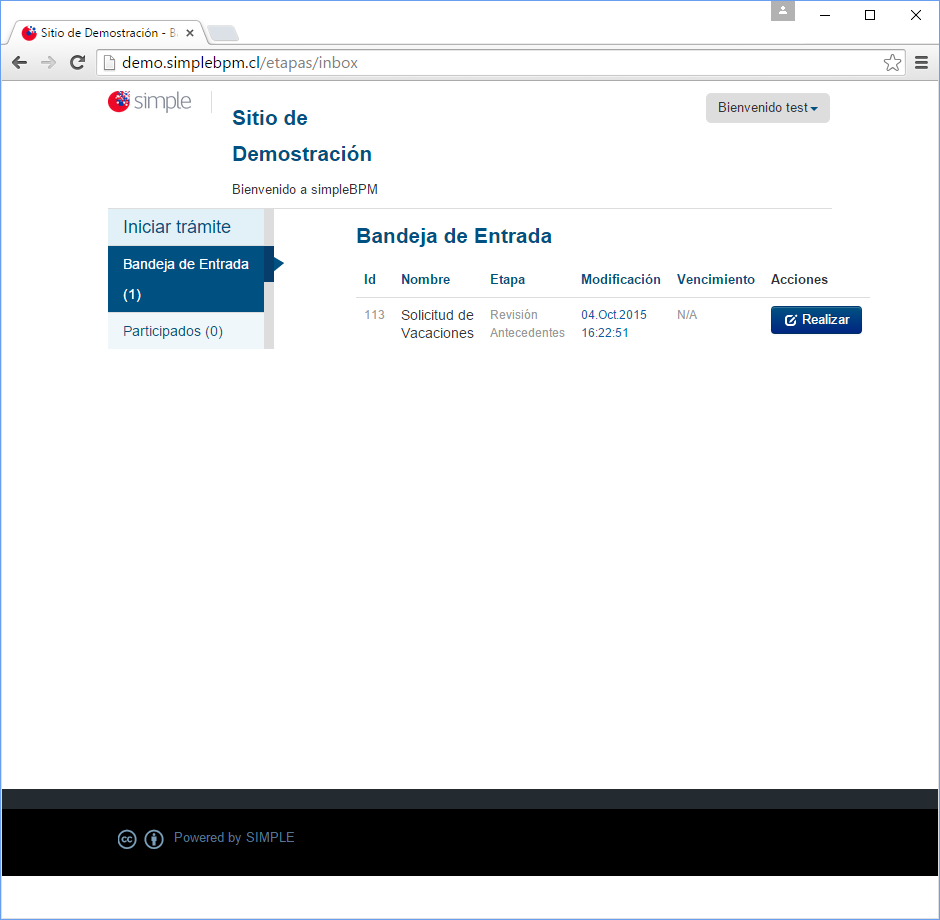Bookmark page with the star icon
Screen dimensions: 940x920
[x=892, y=62]
